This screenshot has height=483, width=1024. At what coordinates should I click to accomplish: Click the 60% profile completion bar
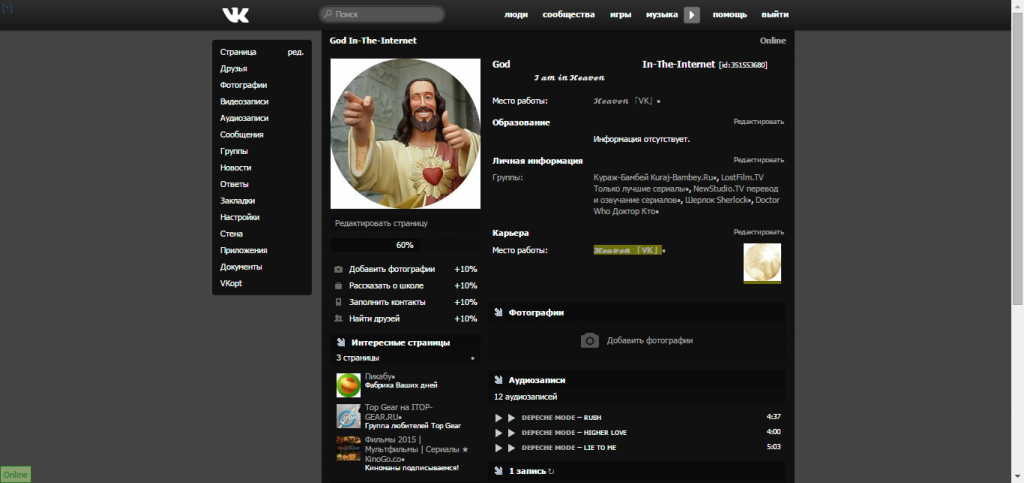(405, 245)
